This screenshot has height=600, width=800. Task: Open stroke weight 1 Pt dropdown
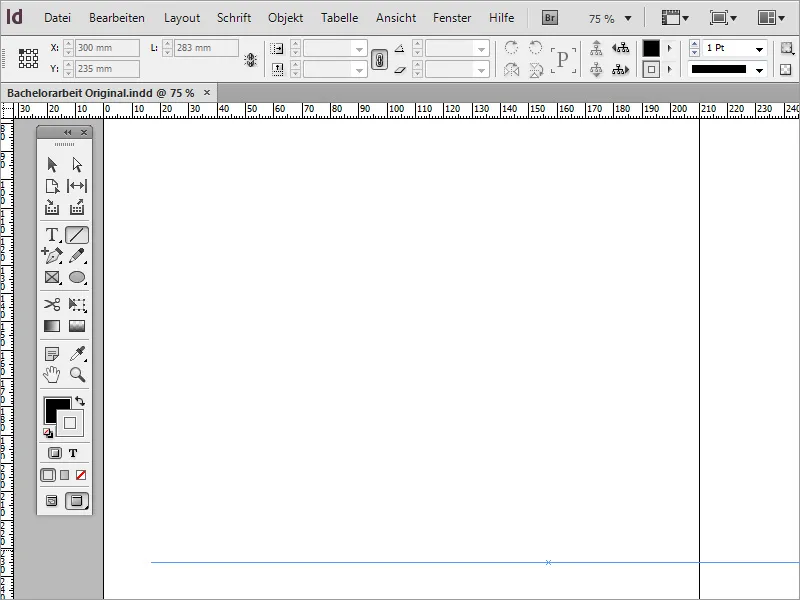click(x=759, y=49)
